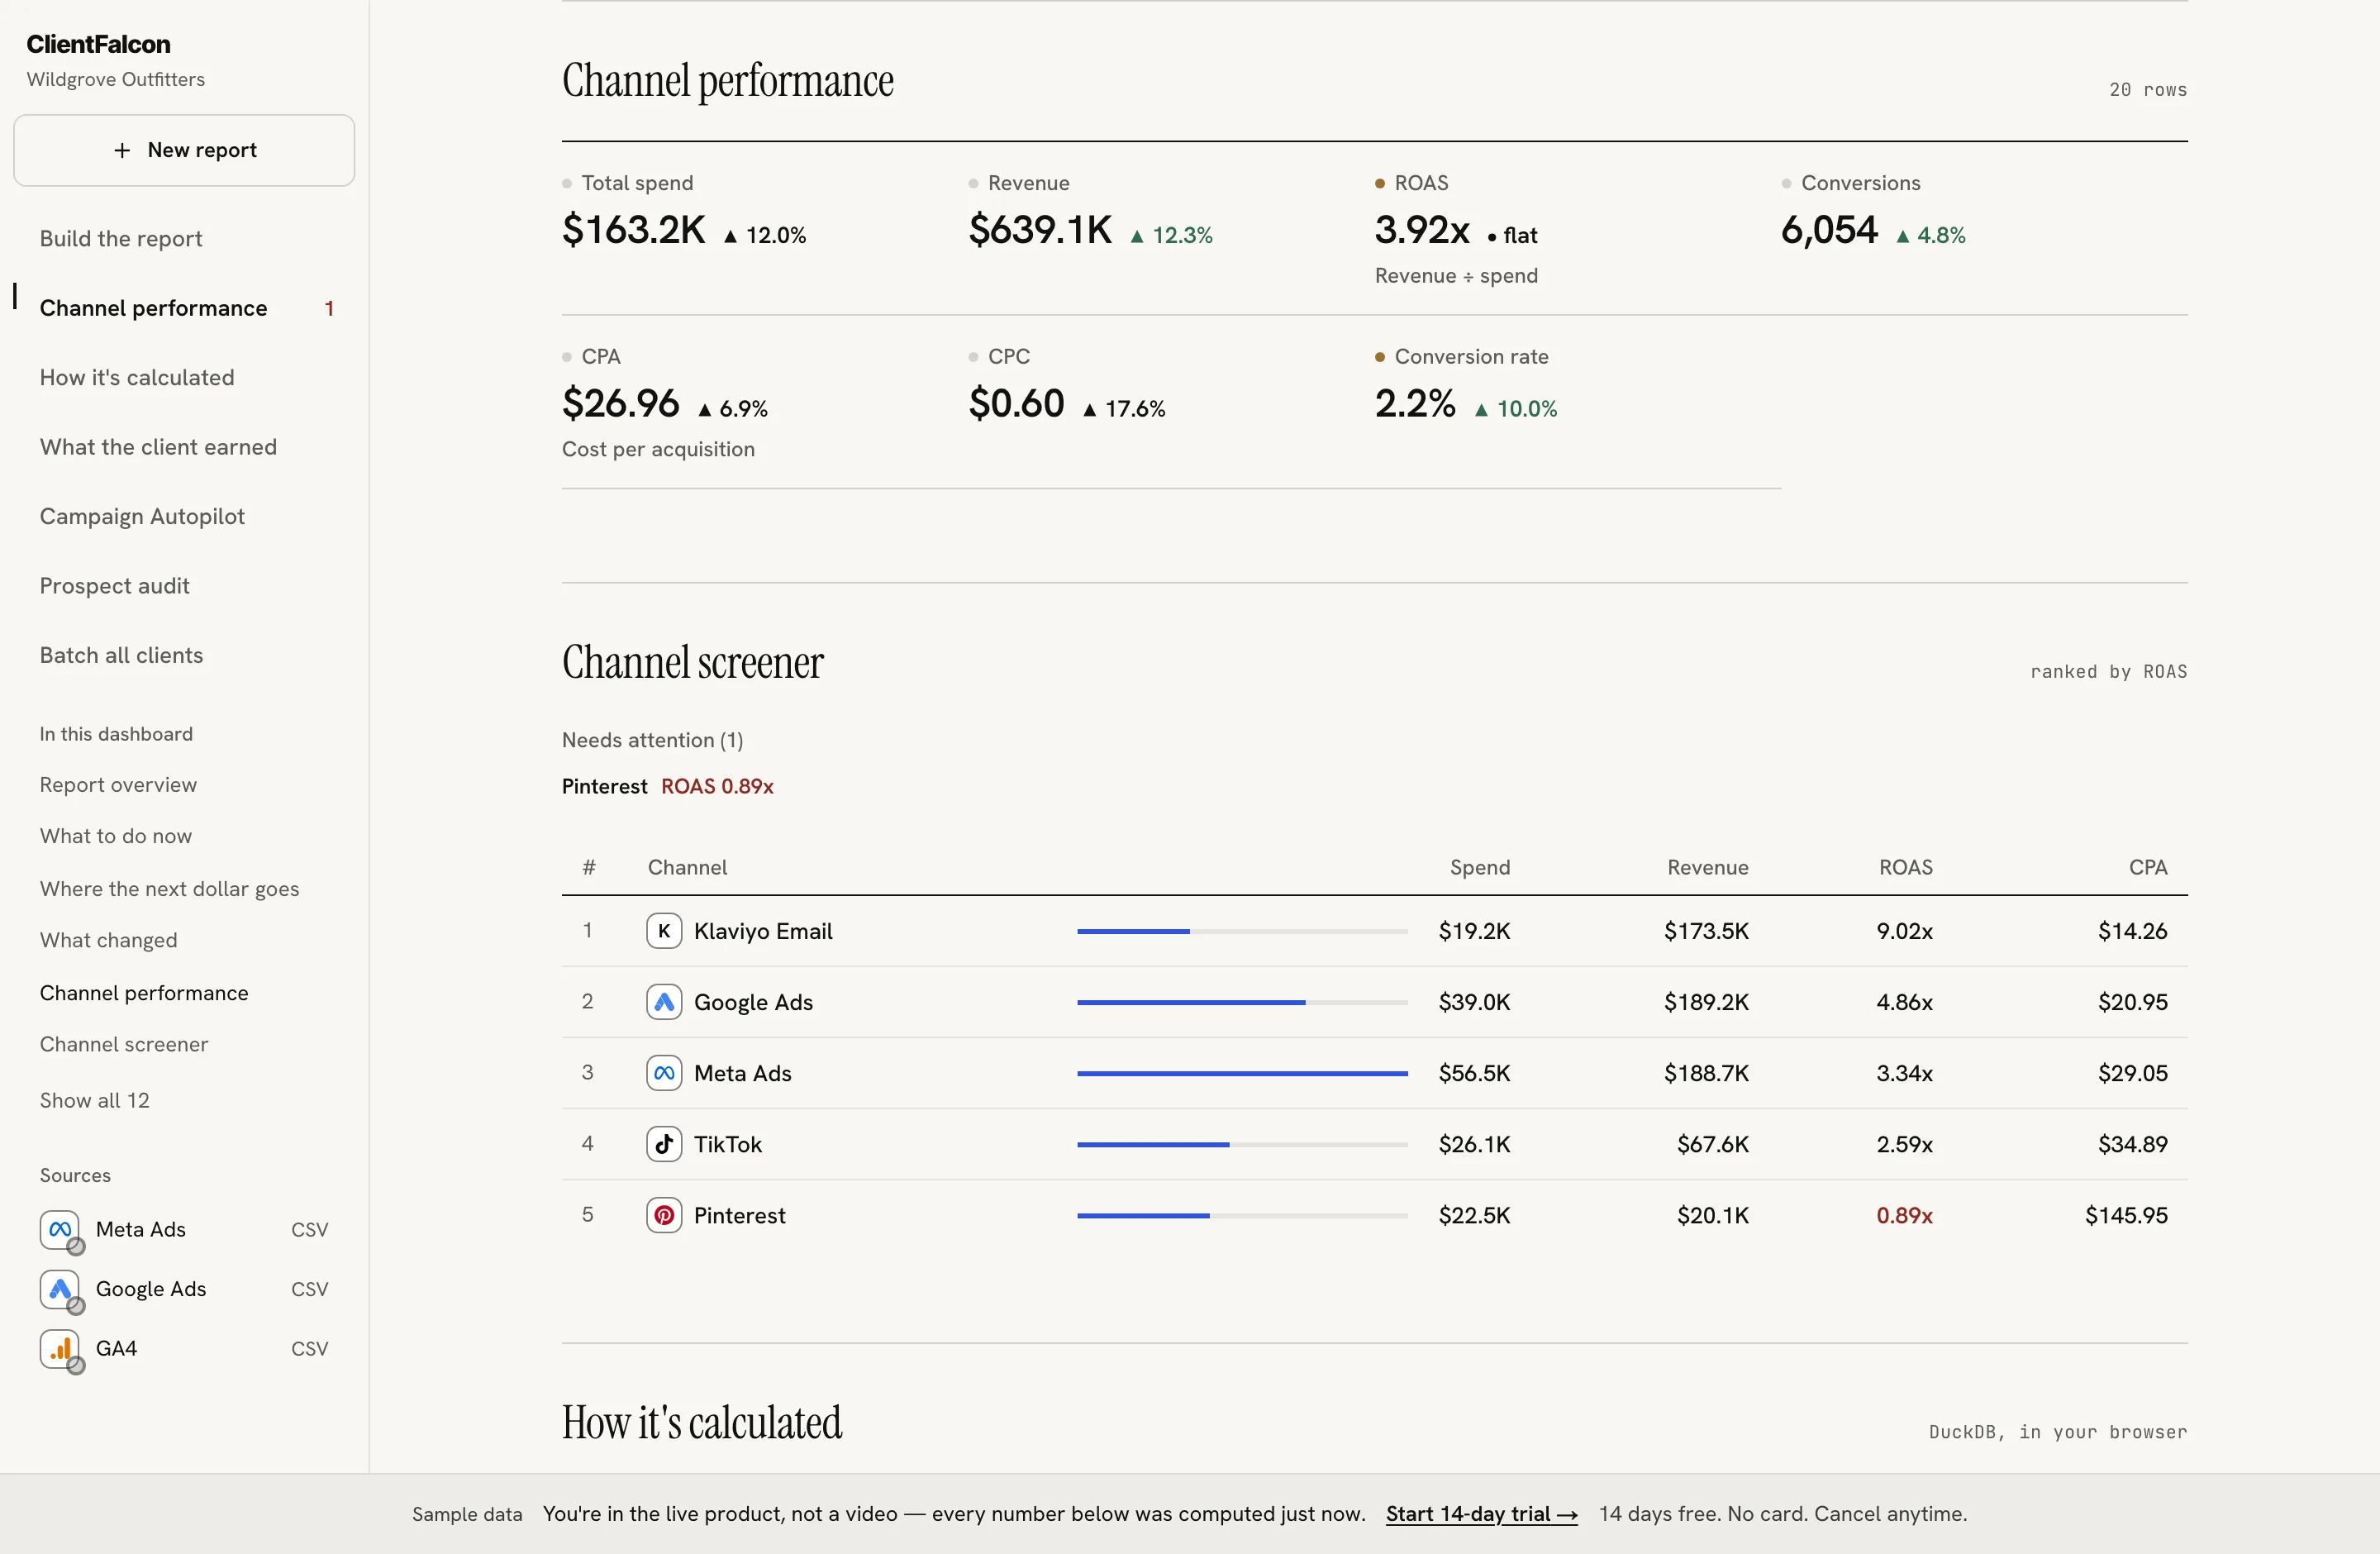Jump to Where the next dollar goes
The image size is (2380, 1554).
tap(169, 889)
